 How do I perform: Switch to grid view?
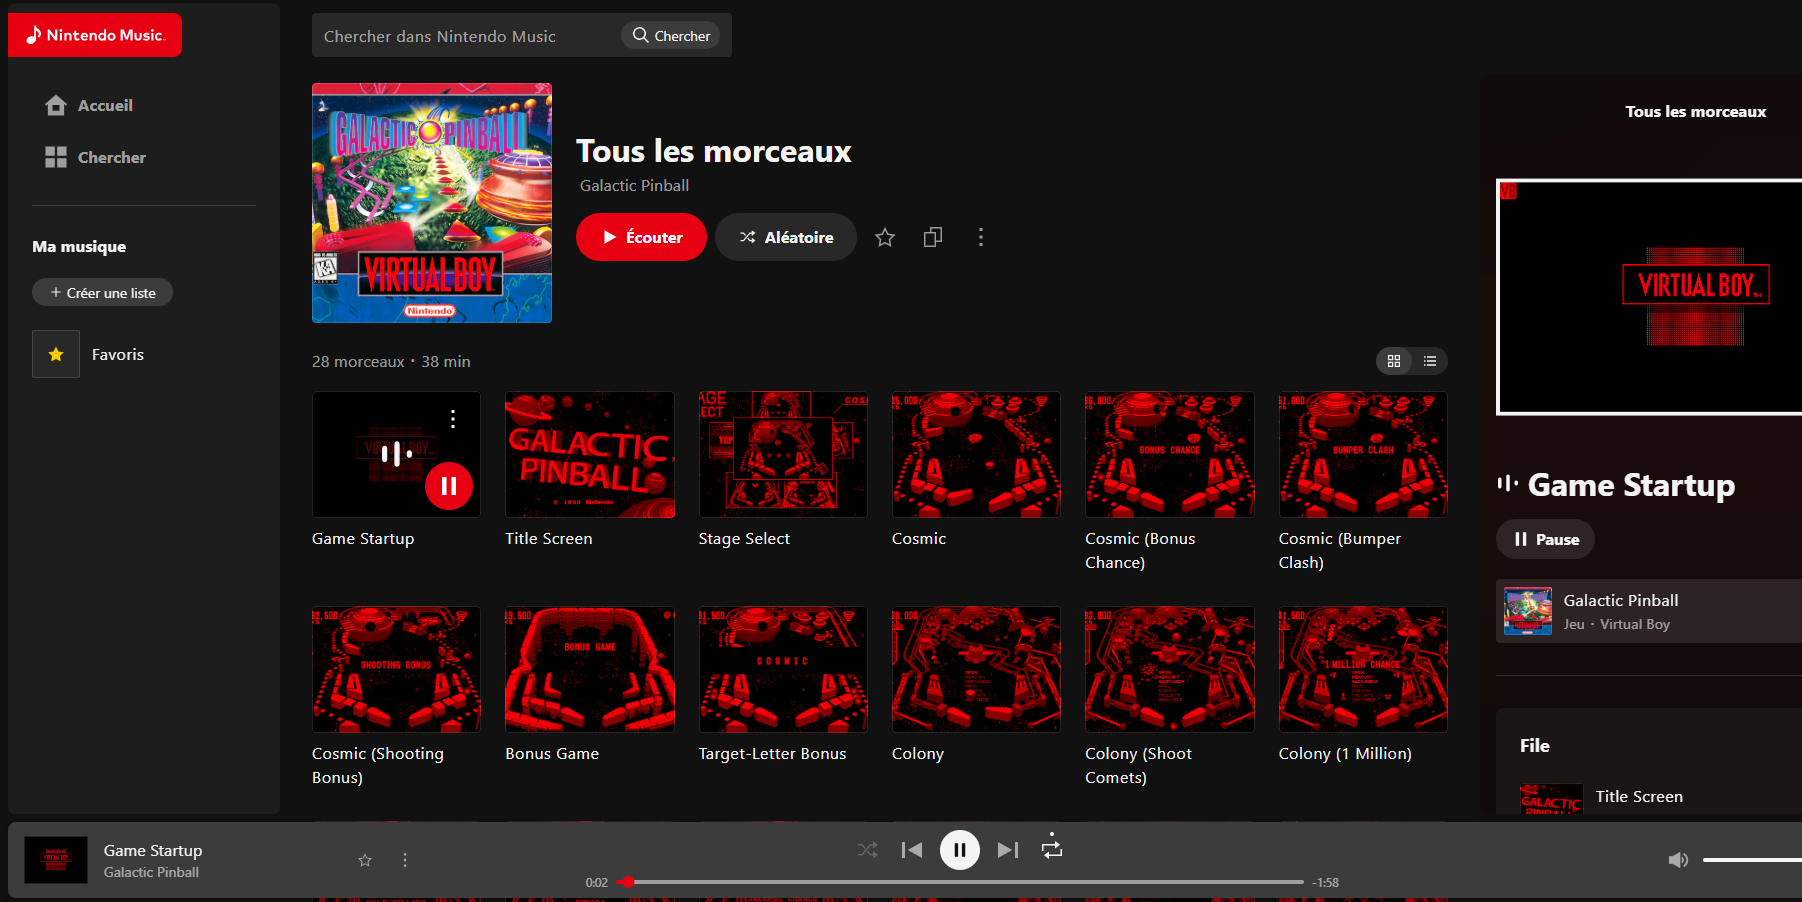(x=1394, y=361)
